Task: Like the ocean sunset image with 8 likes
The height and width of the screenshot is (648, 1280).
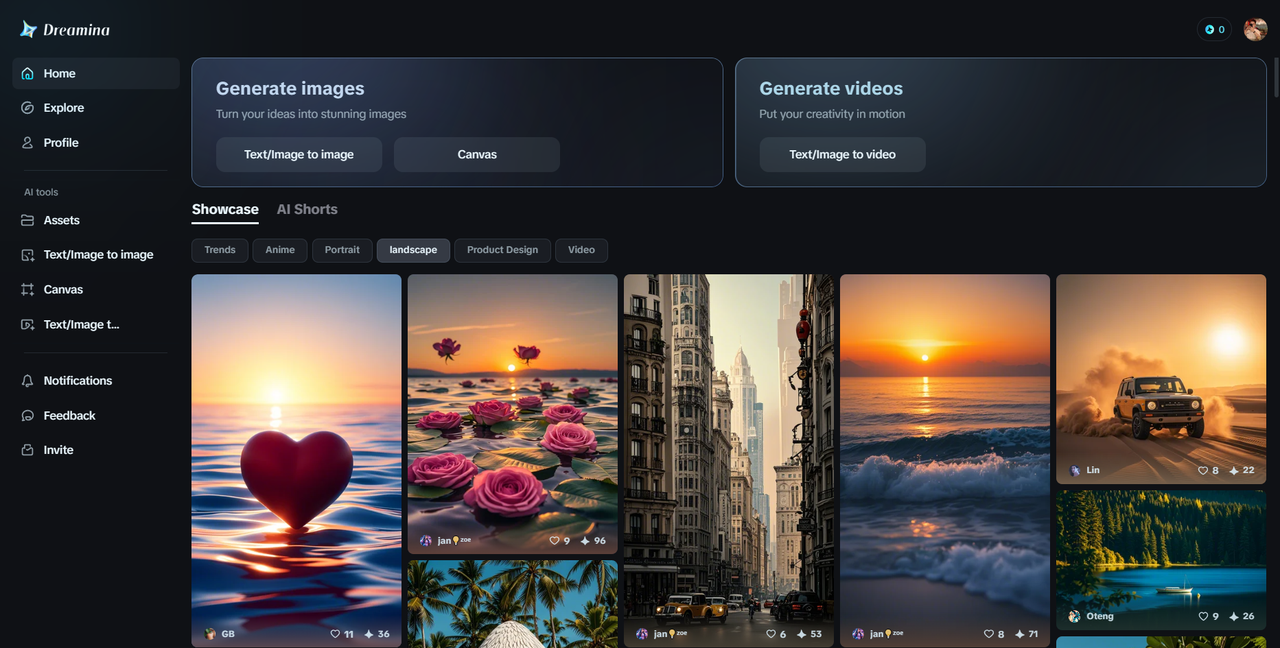Action: pyautogui.click(x=987, y=634)
